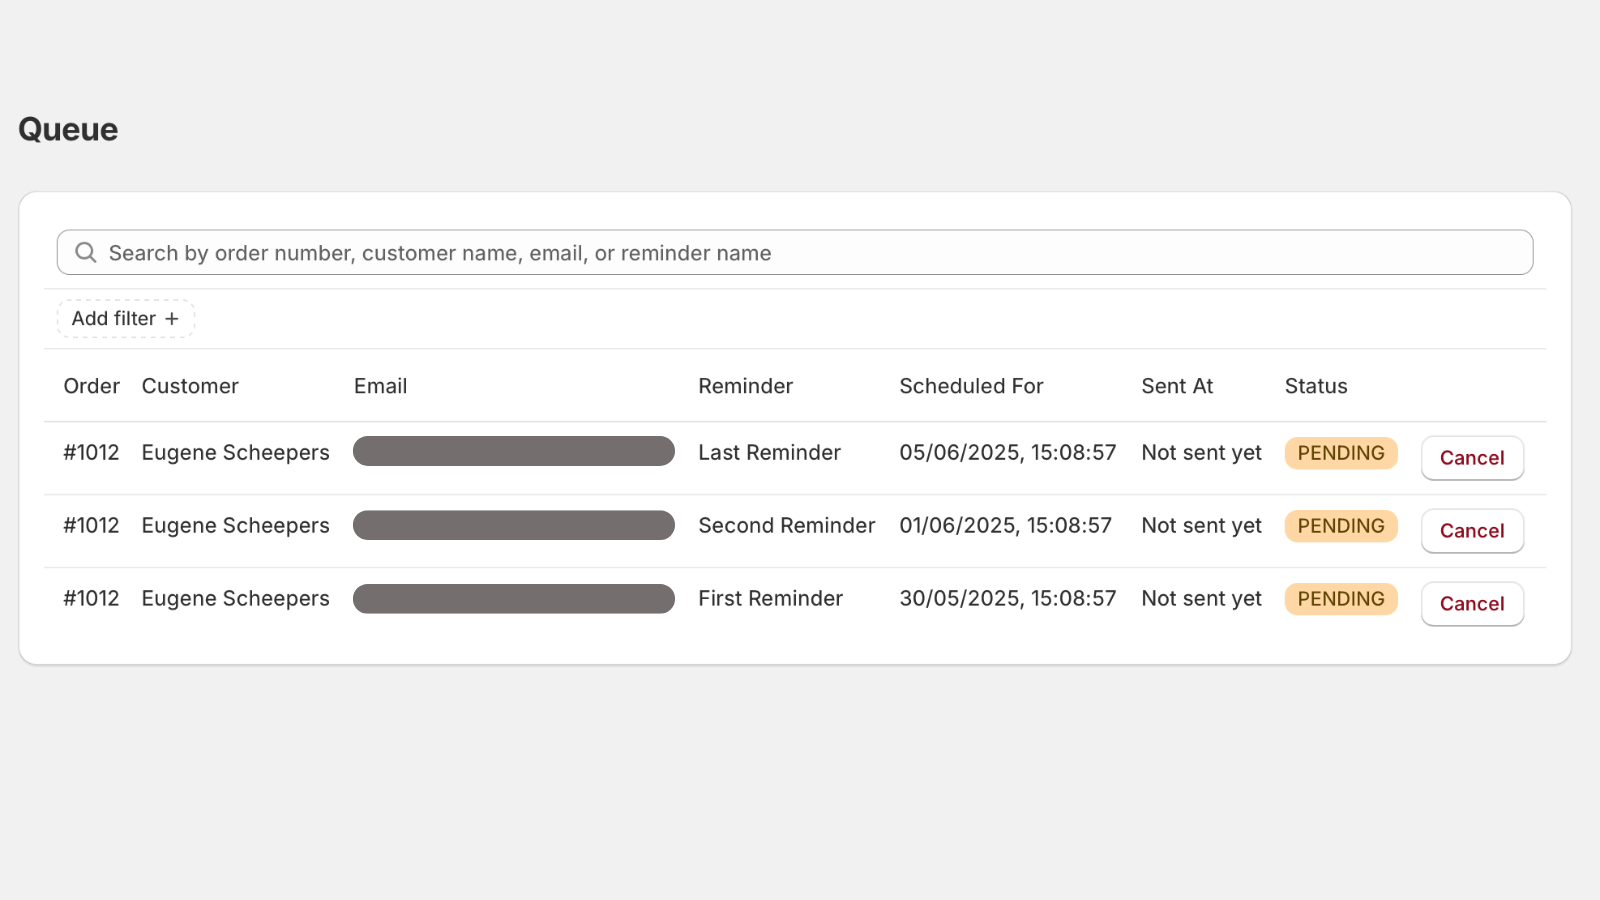1600x900 pixels.
Task: Click the redacted email in the First Reminder row
Action: coord(513,598)
